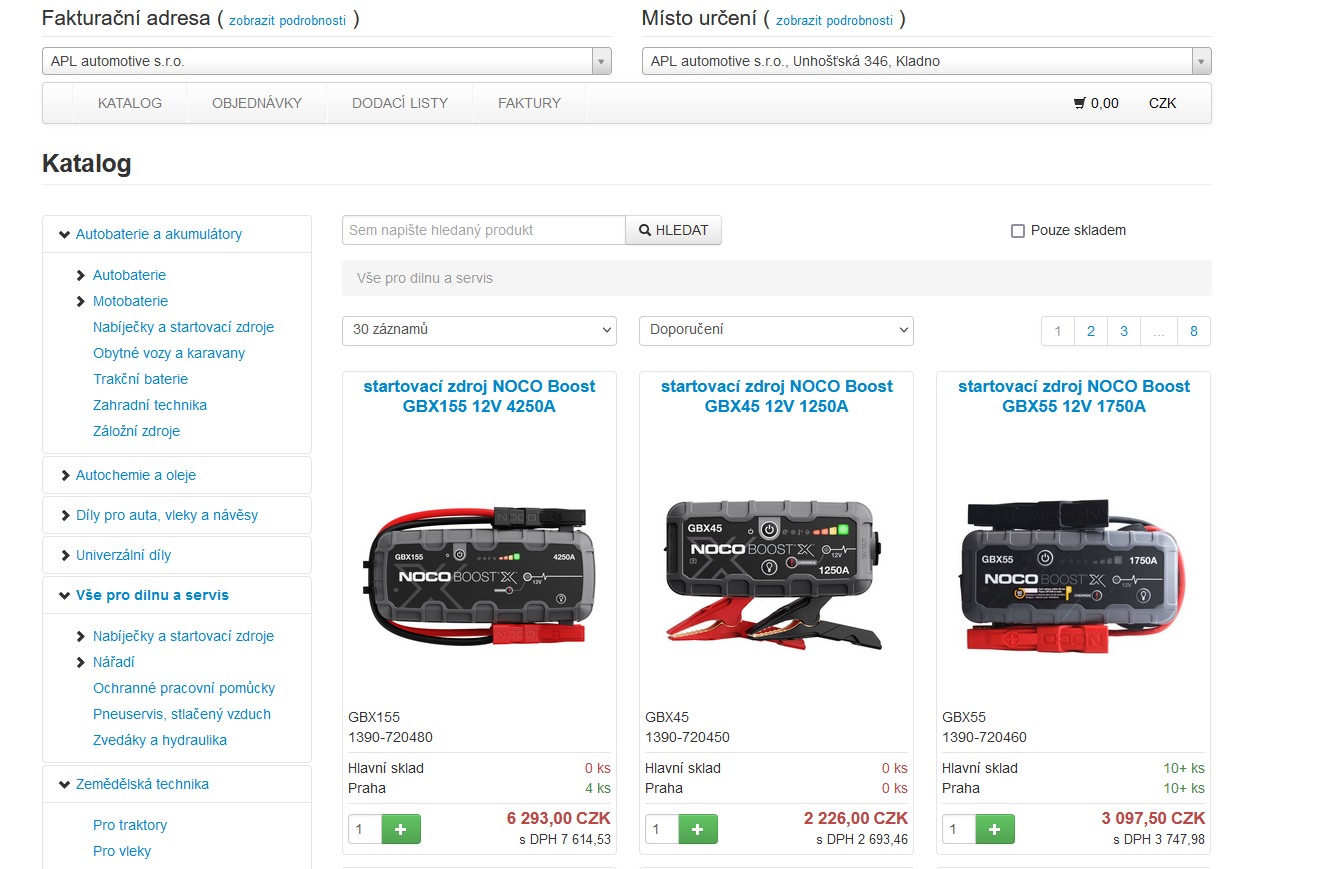Open the Pro traktory category

(x=130, y=825)
